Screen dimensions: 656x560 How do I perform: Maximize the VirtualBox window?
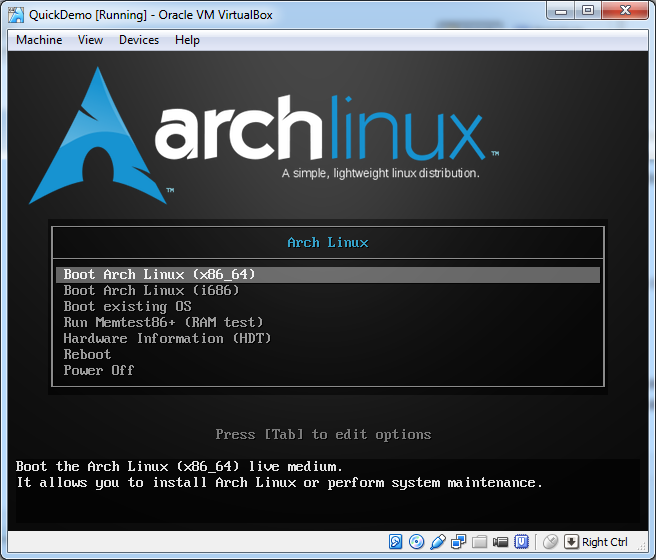pos(588,10)
